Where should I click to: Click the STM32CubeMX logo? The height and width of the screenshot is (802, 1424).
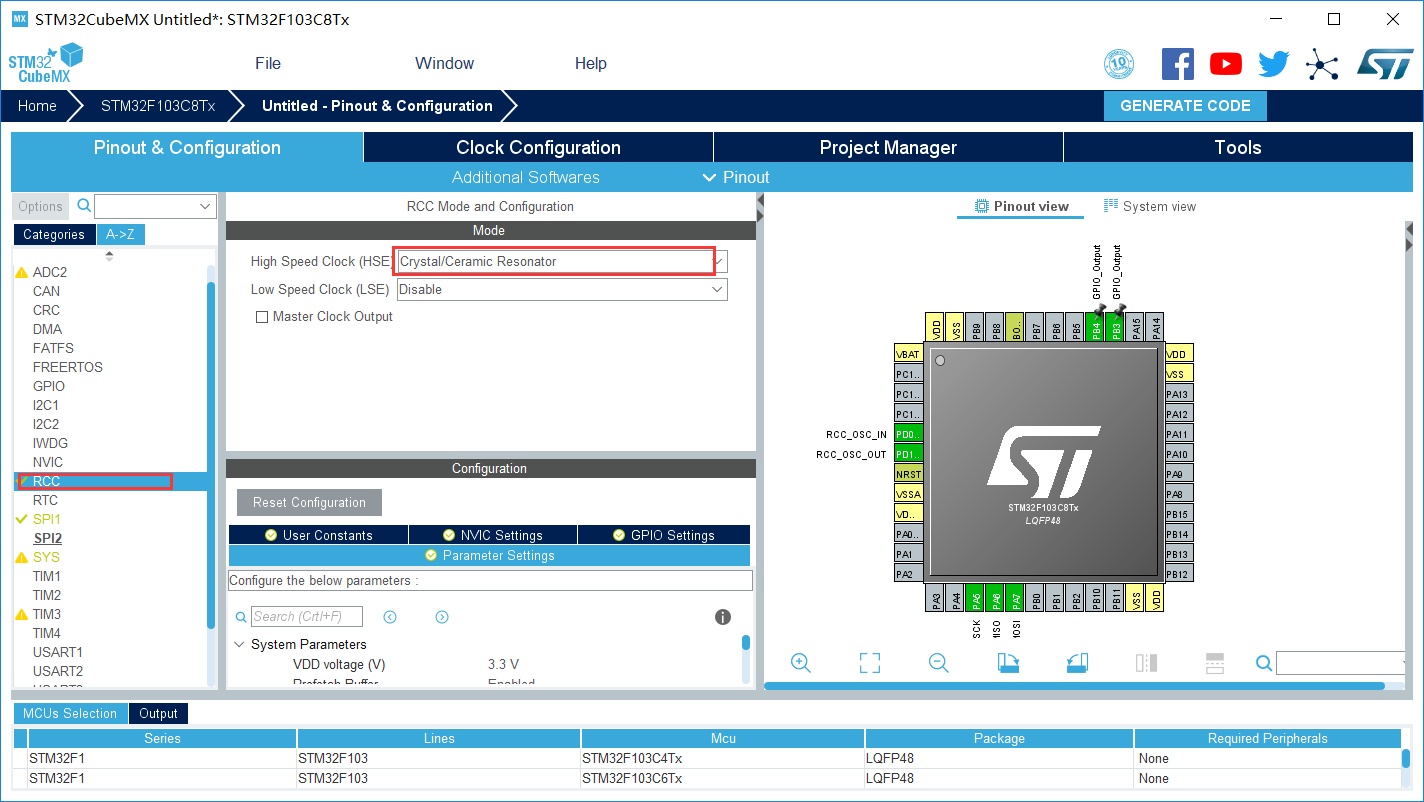pyautogui.click(x=45, y=64)
